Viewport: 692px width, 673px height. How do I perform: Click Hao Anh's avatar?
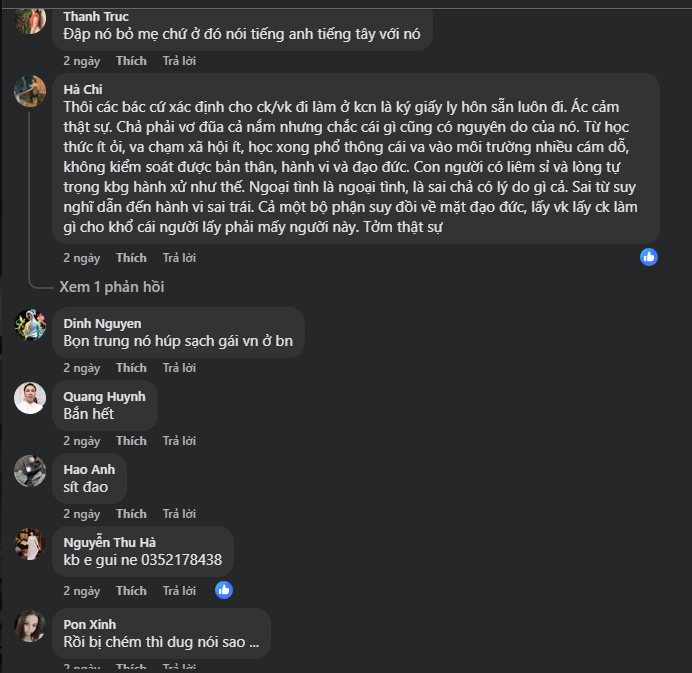(x=30, y=471)
